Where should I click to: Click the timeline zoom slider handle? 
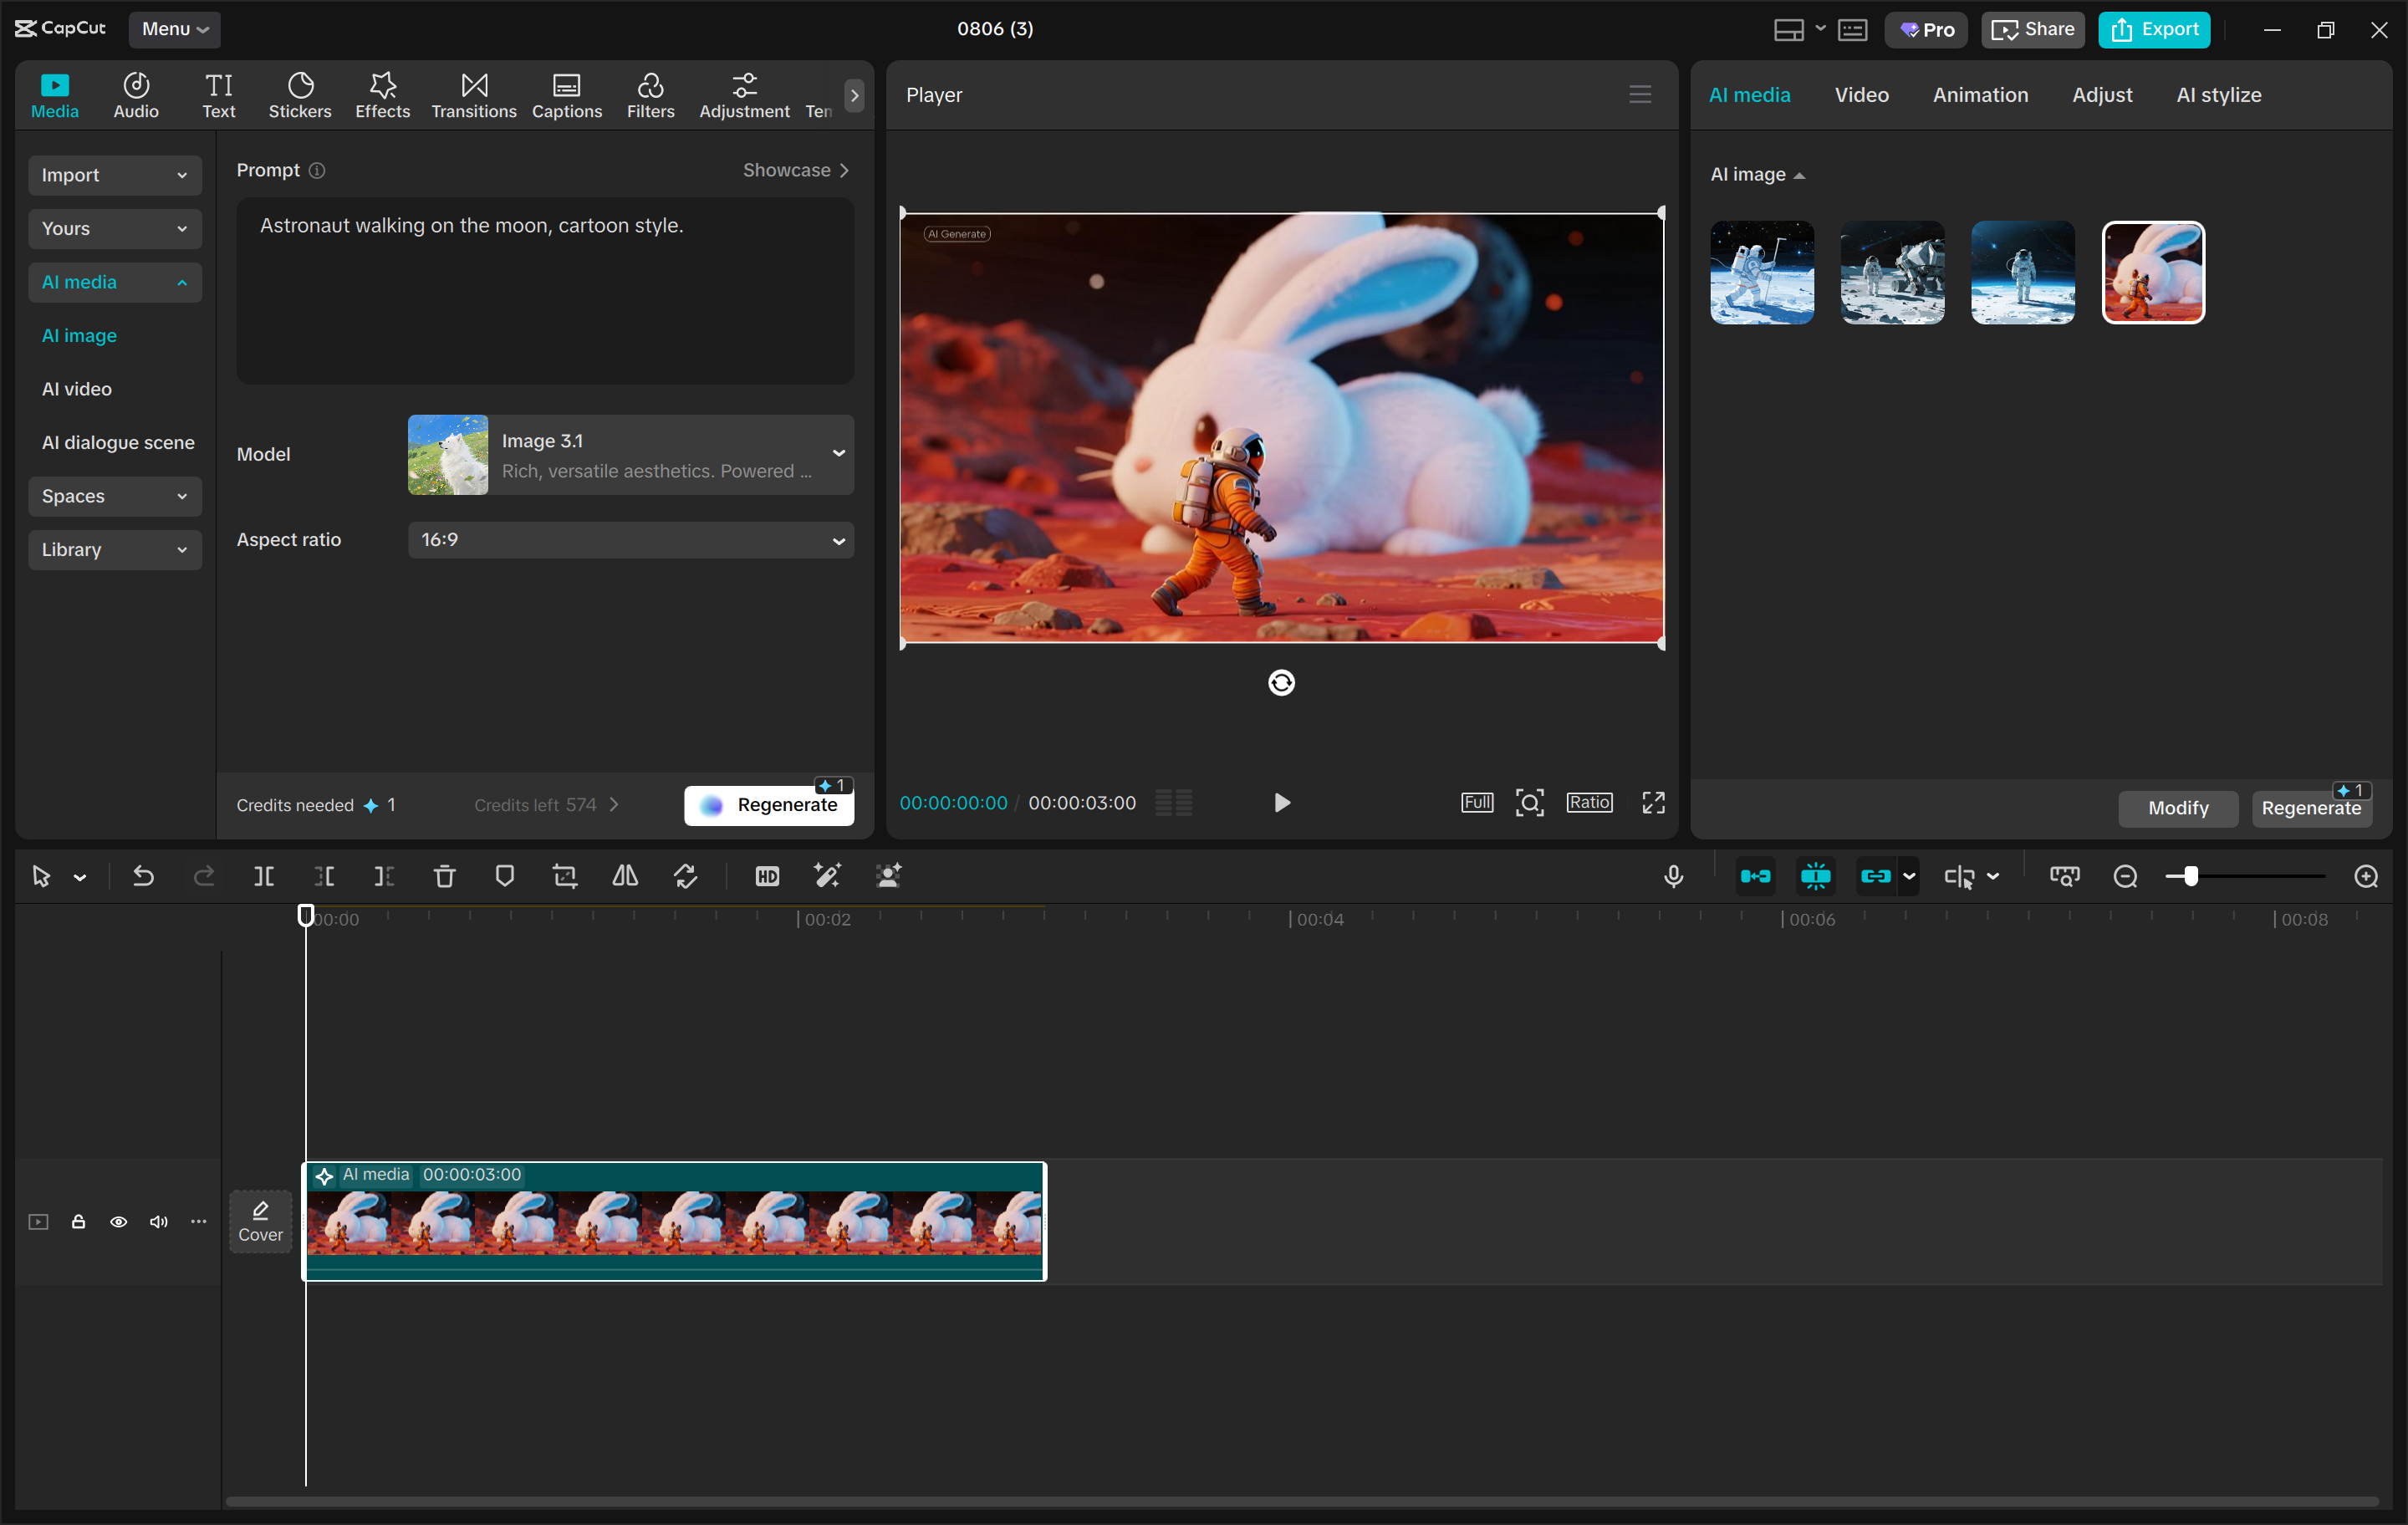click(2190, 876)
